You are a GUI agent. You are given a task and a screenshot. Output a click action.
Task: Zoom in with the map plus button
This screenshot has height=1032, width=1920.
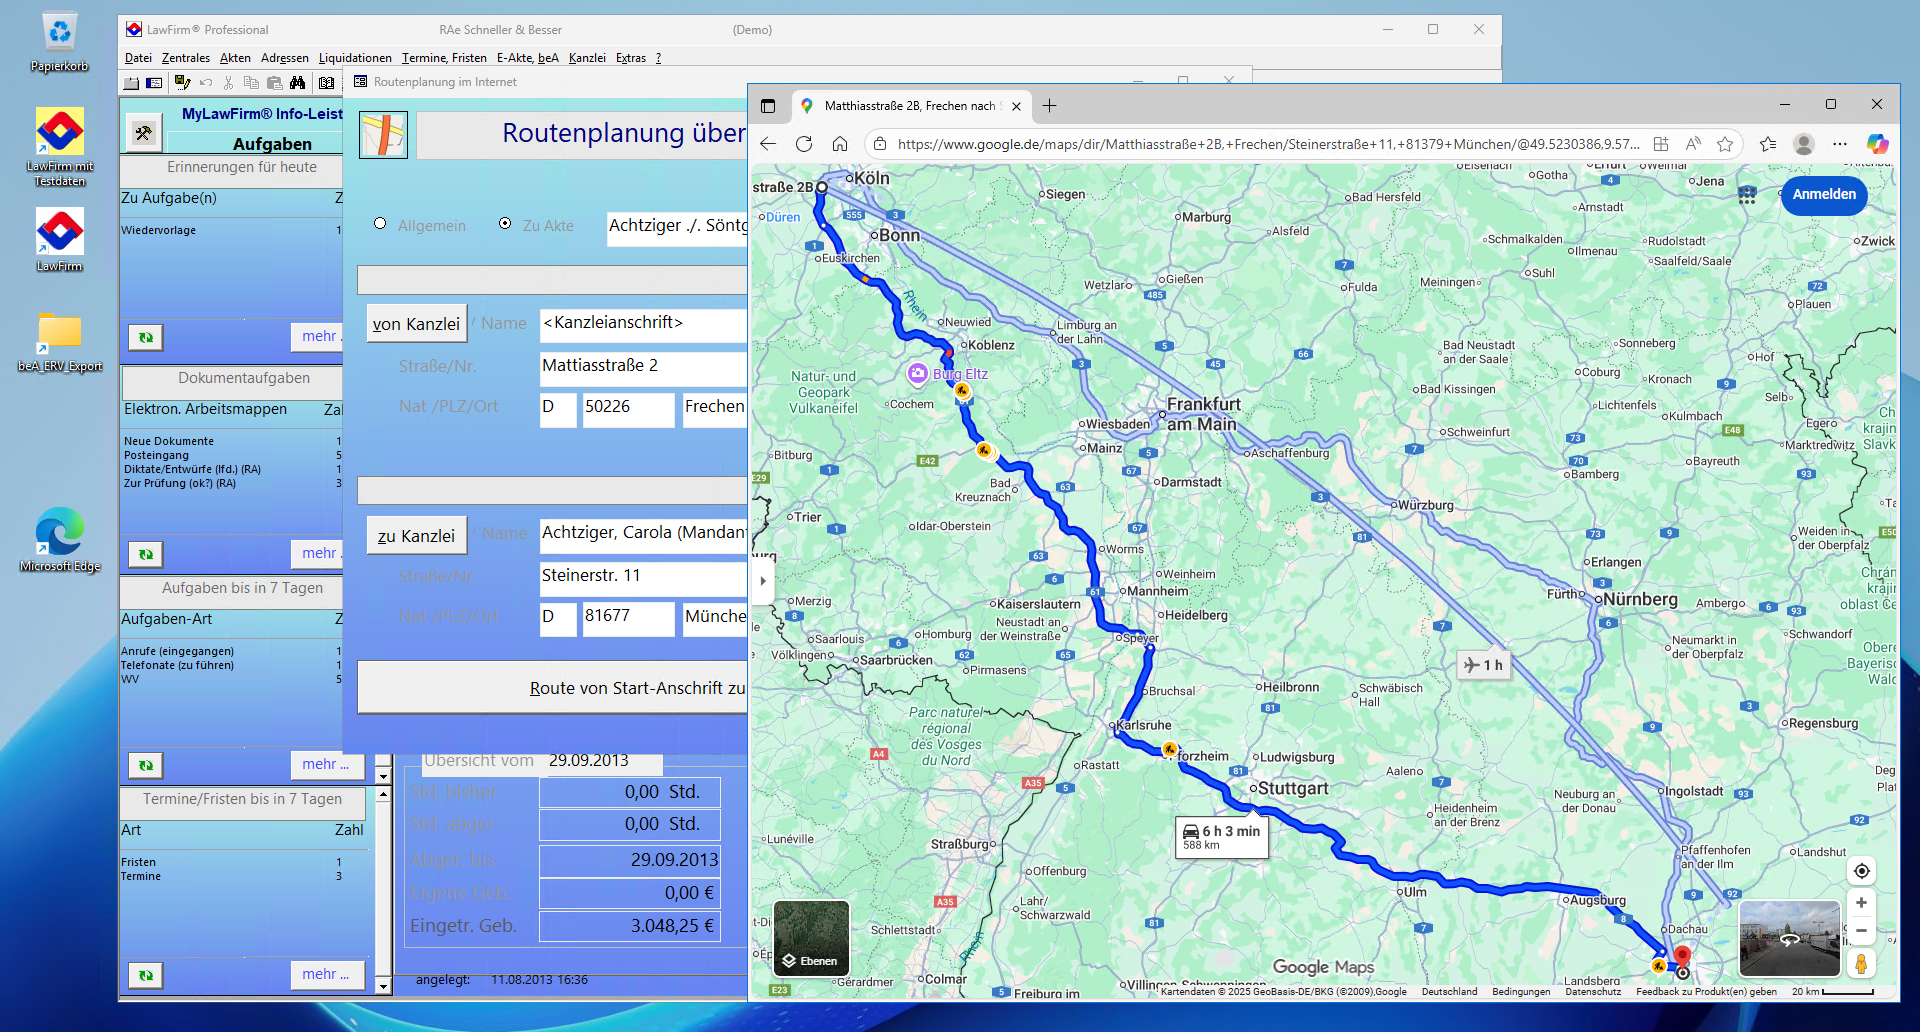[1861, 903]
